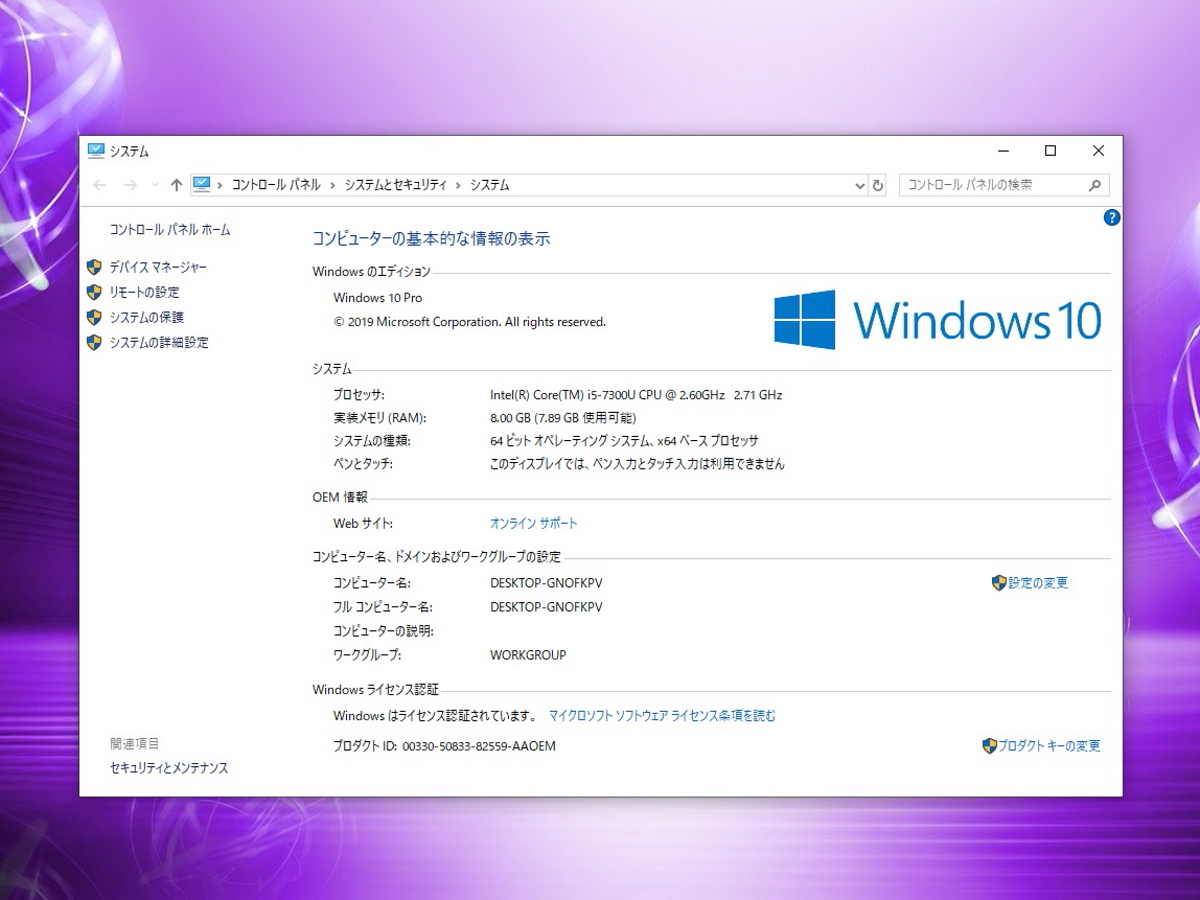
Task: Click full name DESKTOP-GNOFKPV beside フル コンピューター名
Action: (x=546, y=606)
